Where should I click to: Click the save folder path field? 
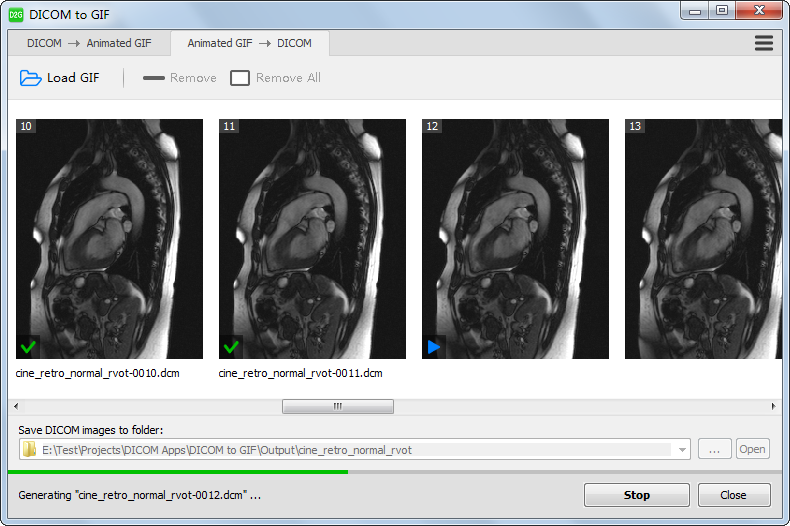pos(350,450)
